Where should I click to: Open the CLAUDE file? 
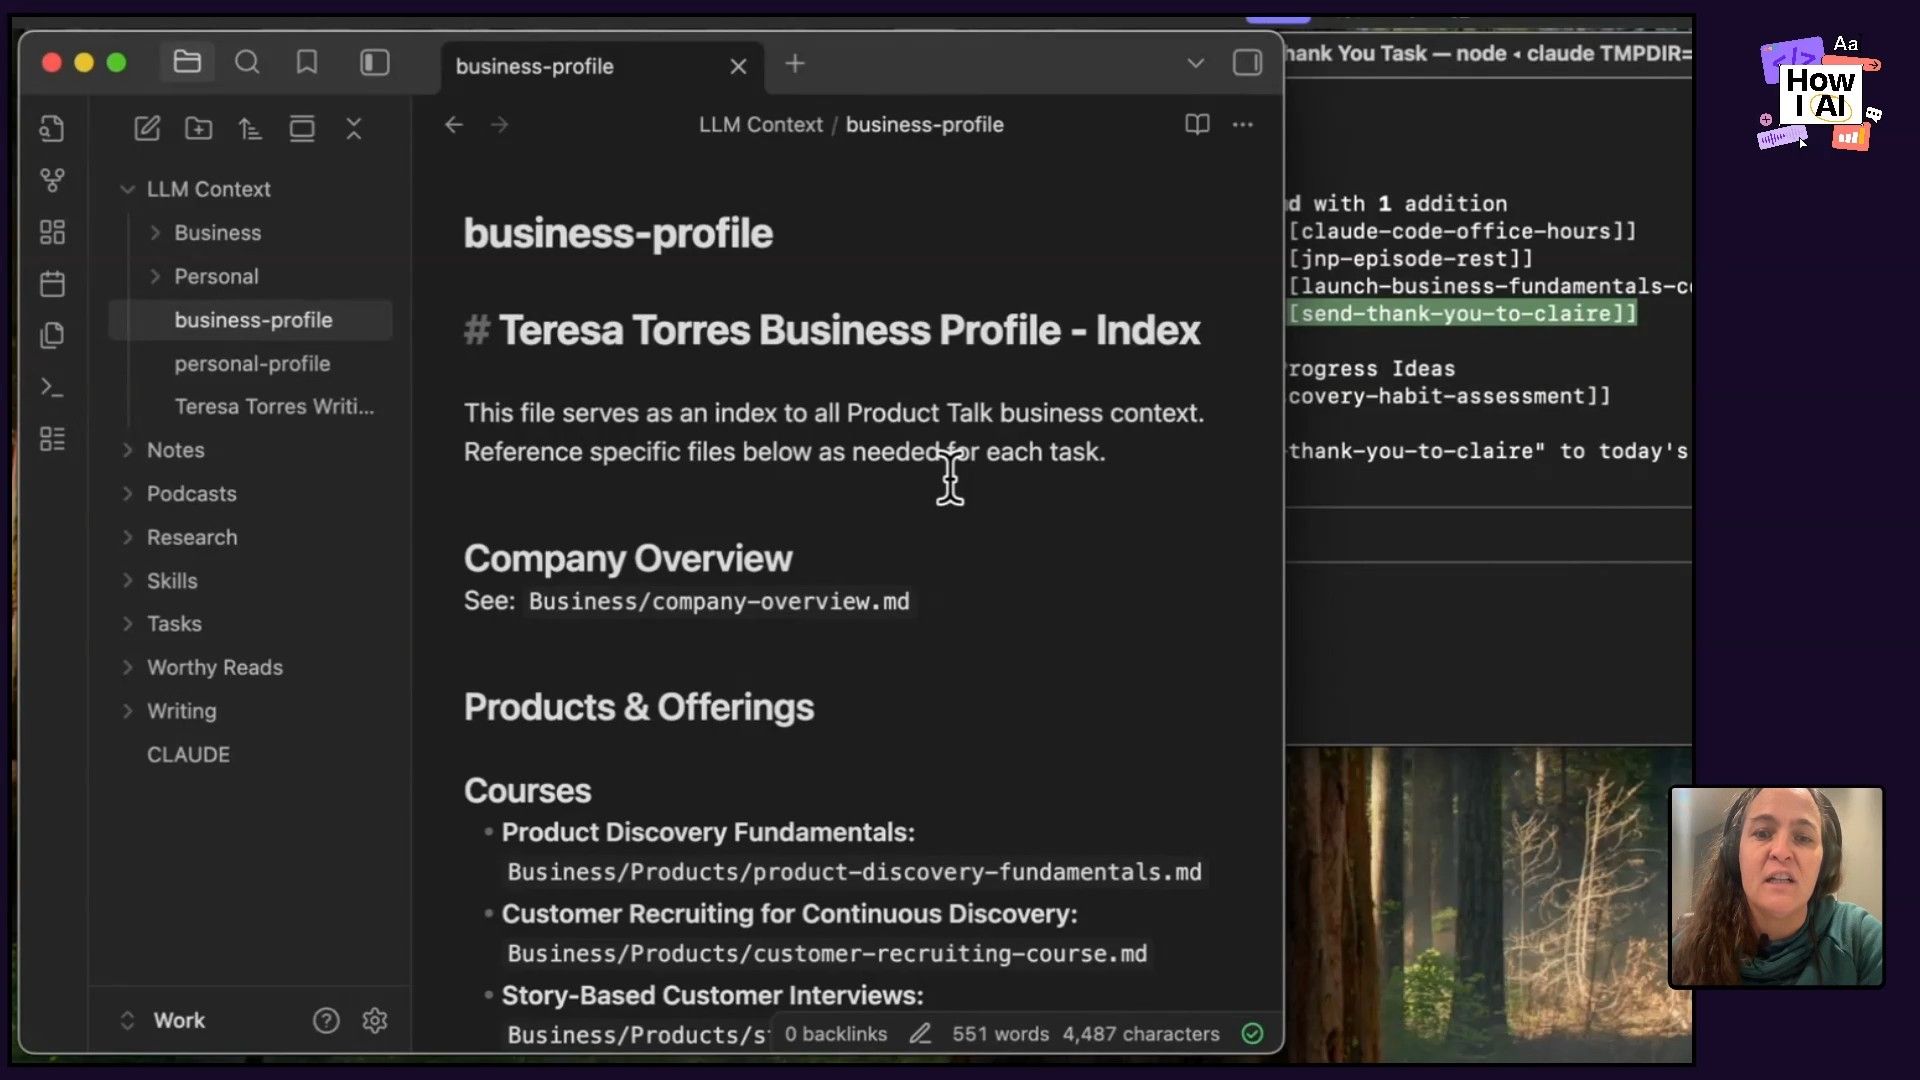tap(188, 755)
